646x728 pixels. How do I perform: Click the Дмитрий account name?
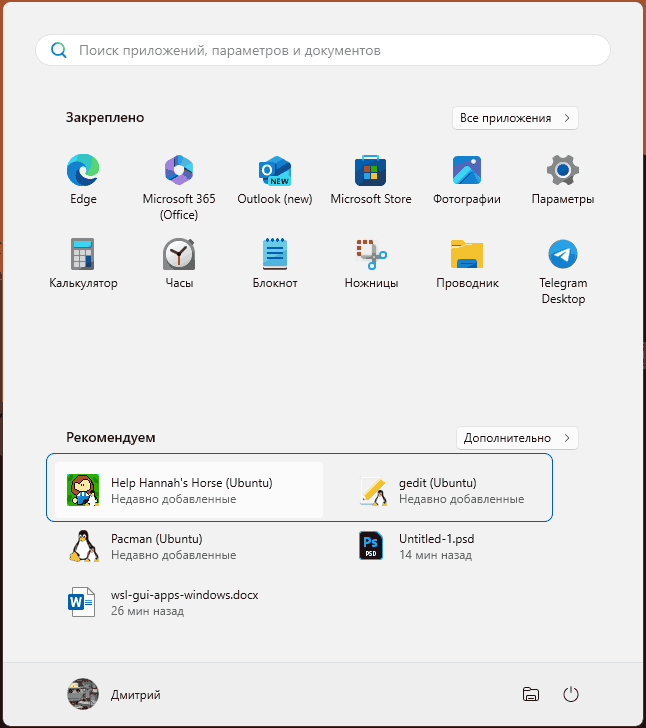click(x=136, y=695)
